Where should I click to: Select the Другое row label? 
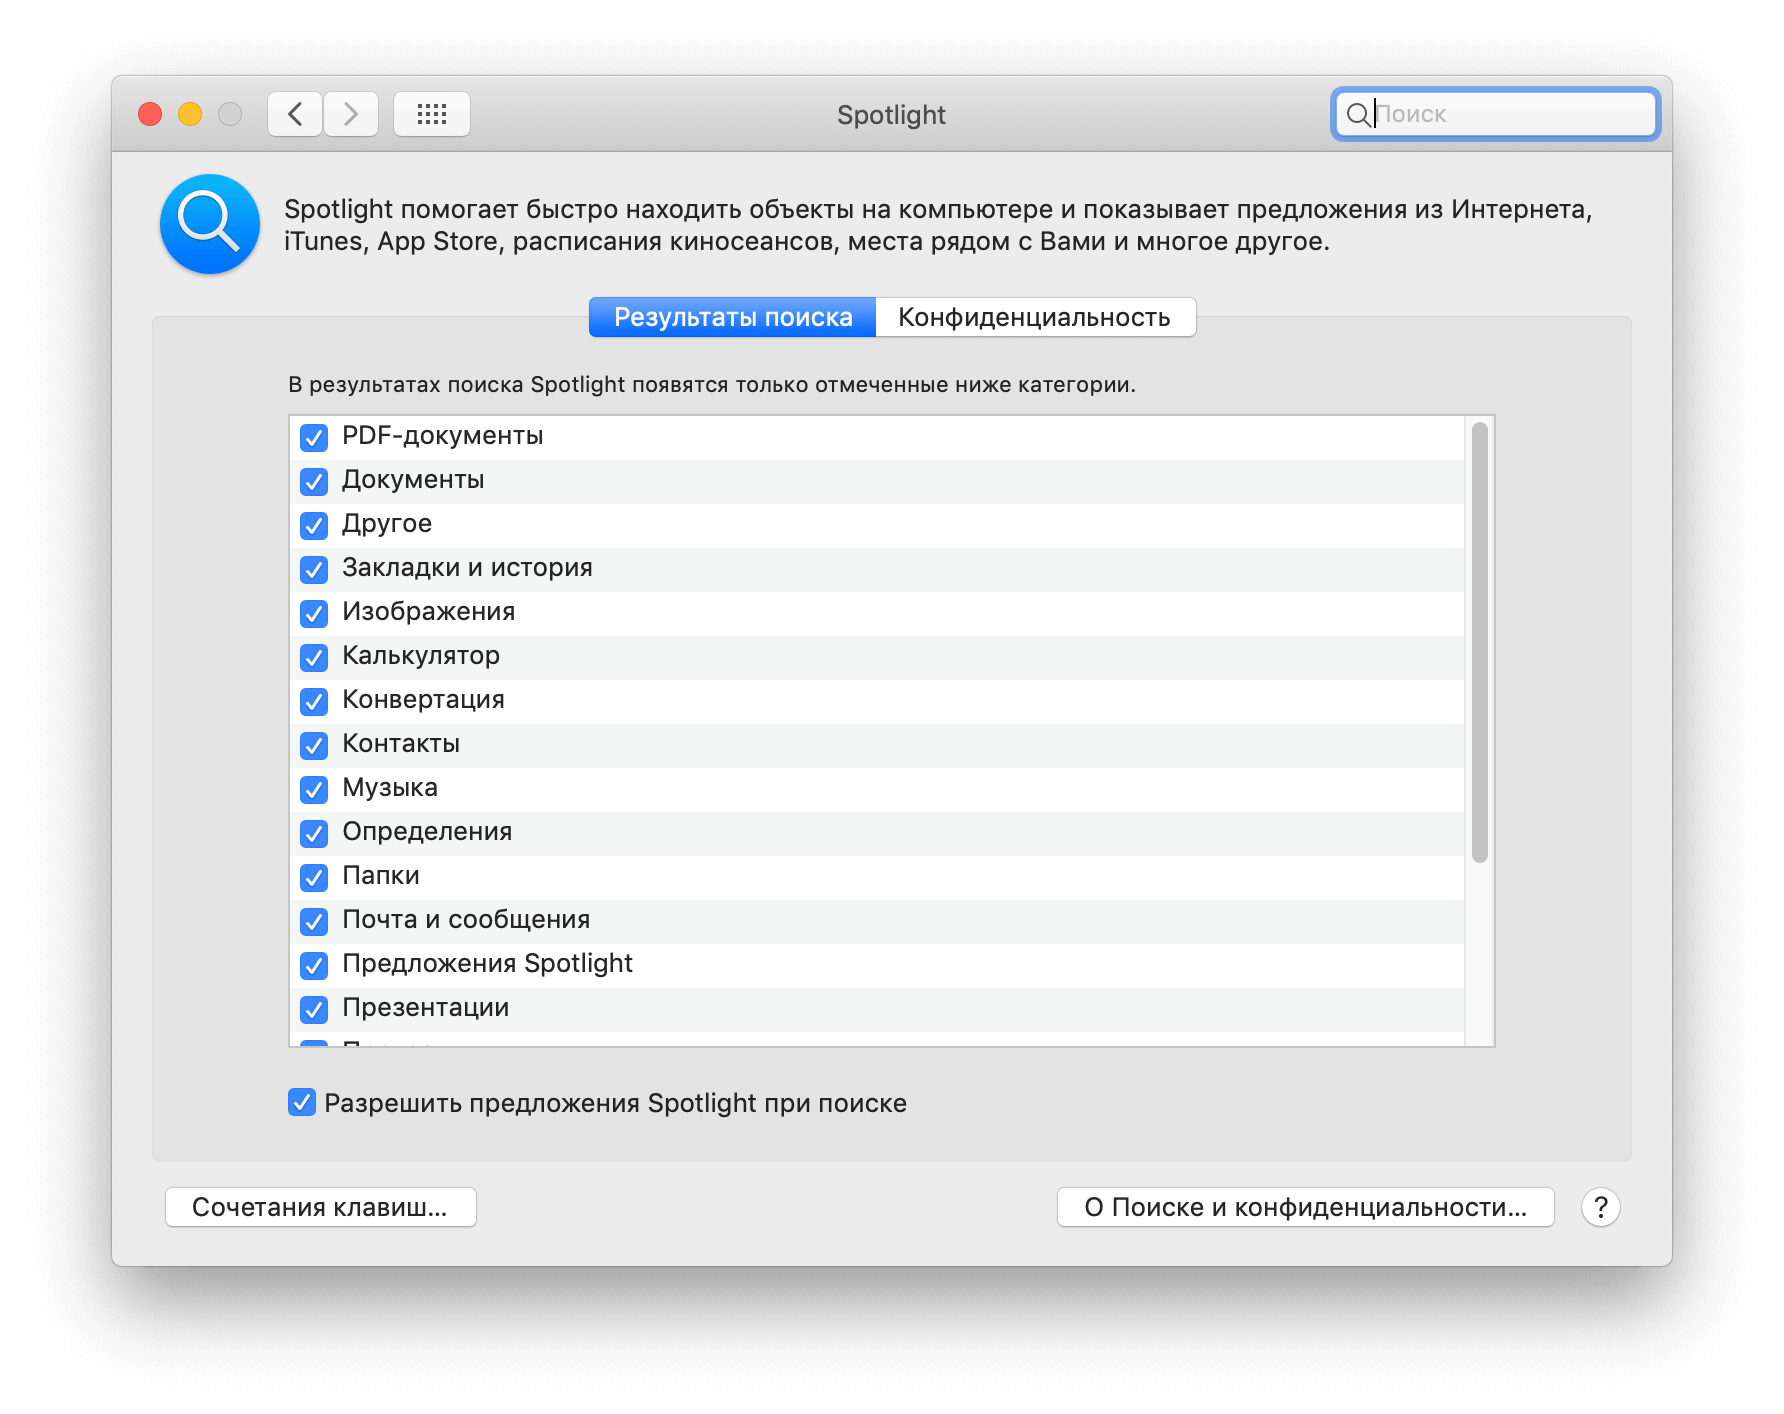click(x=387, y=524)
